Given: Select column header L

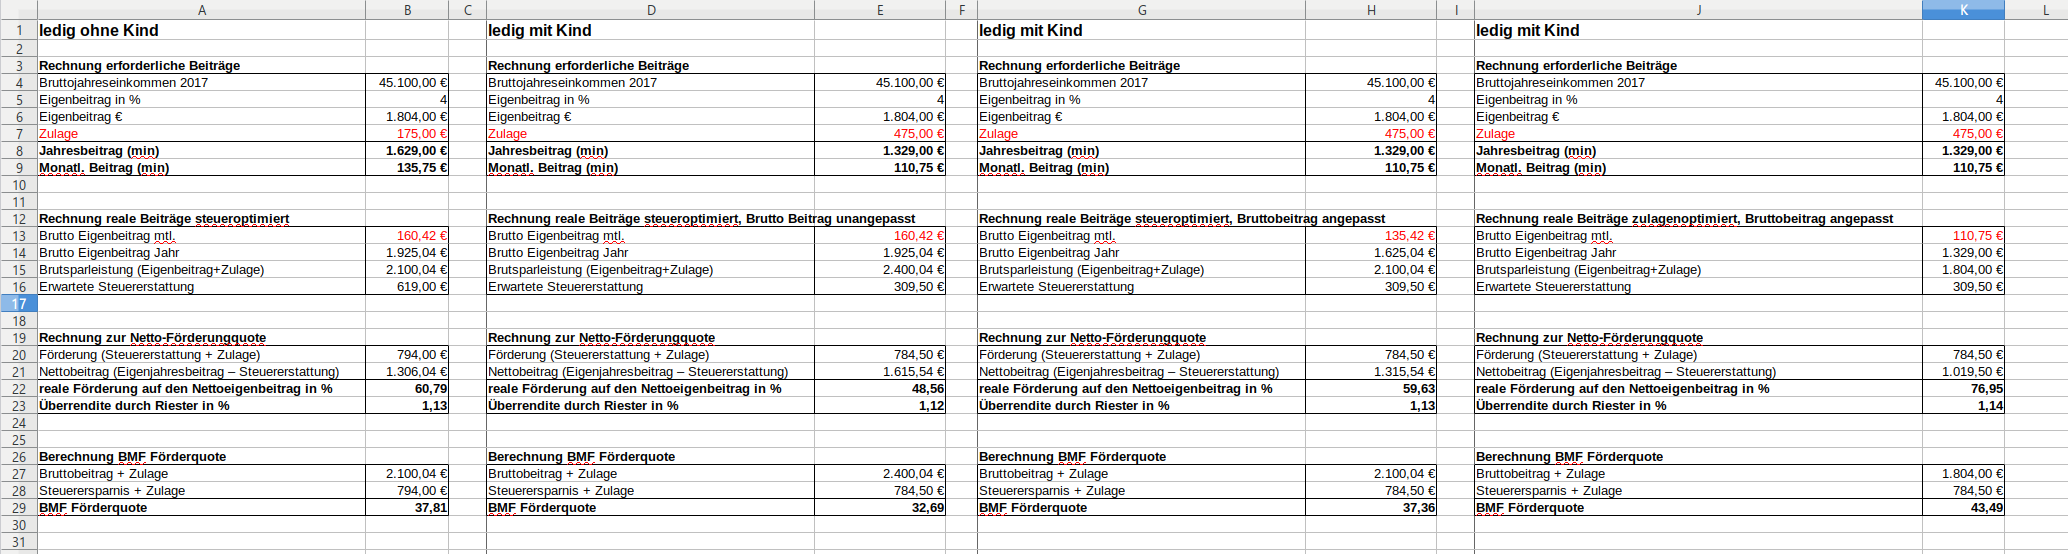Looking at the screenshot, I should pos(2036,10).
